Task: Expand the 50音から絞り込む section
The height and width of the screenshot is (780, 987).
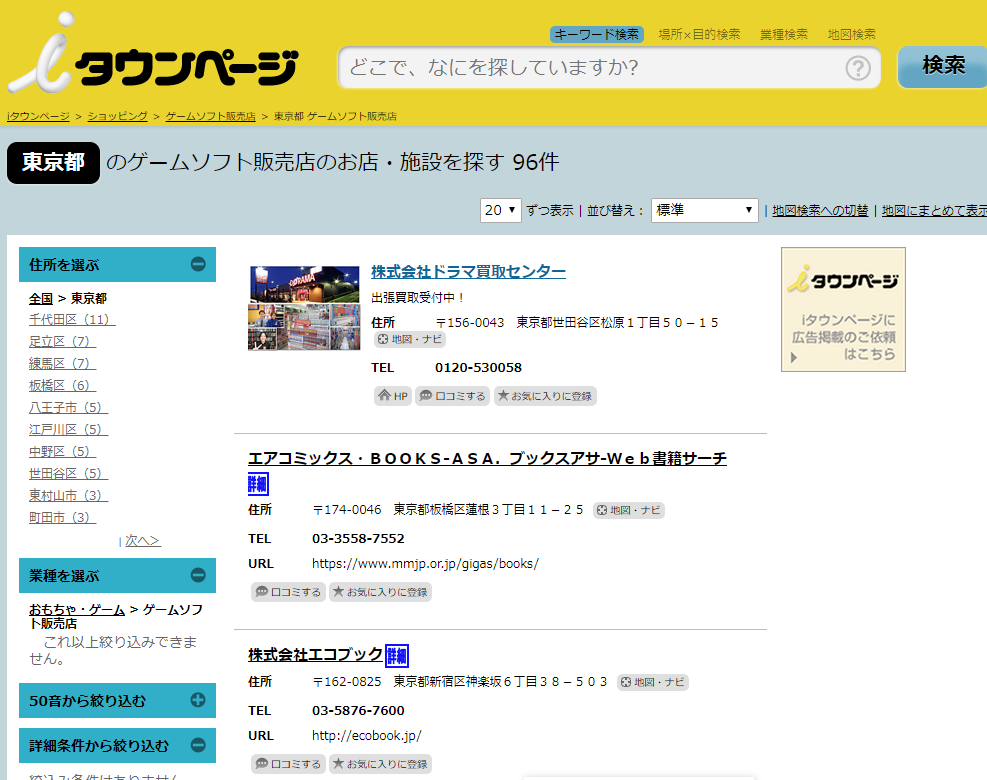Action: coord(198,700)
